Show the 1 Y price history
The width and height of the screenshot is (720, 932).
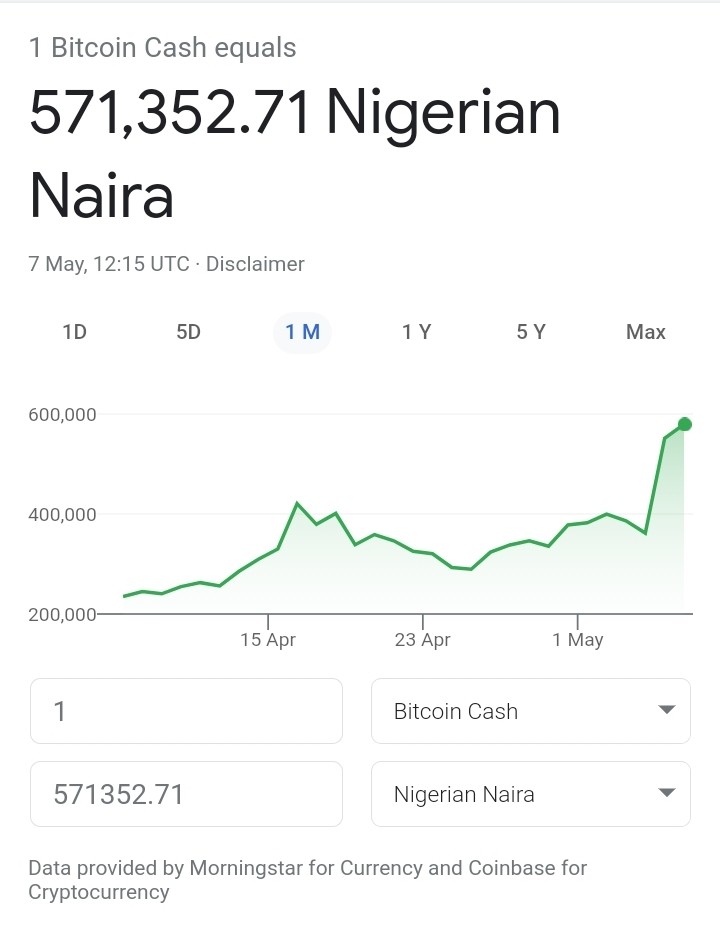(x=416, y=332)
